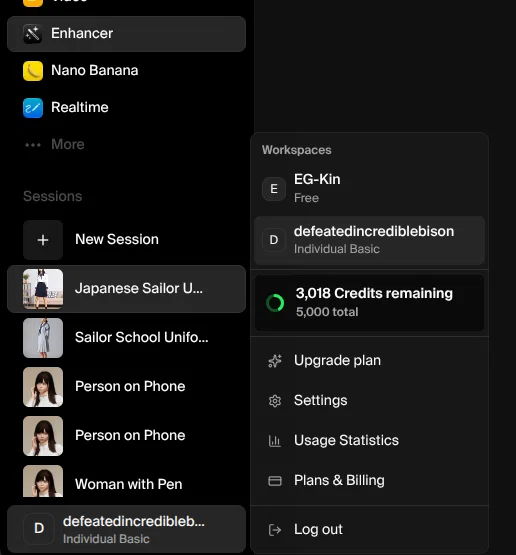Click the D avatar in sidebar footer
The height and width of the screenshot is (555, 516).
pyautogui.click(x=39, y=528)
